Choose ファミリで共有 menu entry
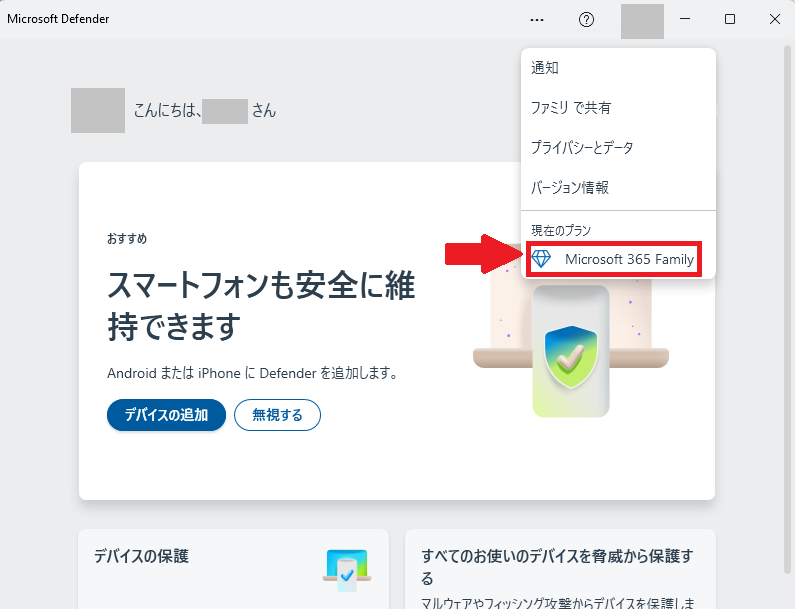Viewport: 795px width, 609px height. [x=618, y=108]
